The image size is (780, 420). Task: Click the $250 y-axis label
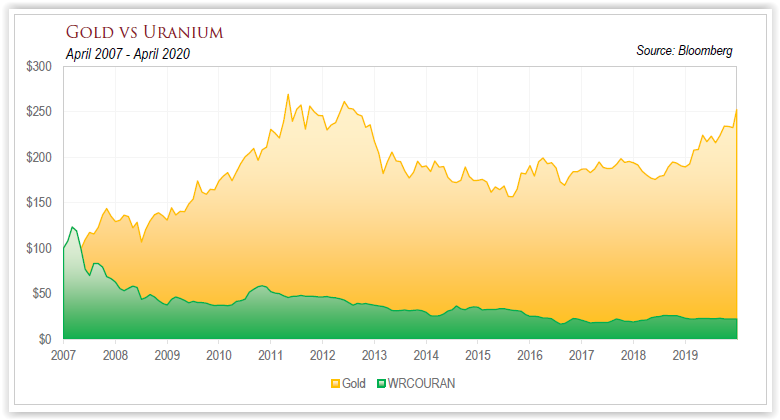point(40,112)
